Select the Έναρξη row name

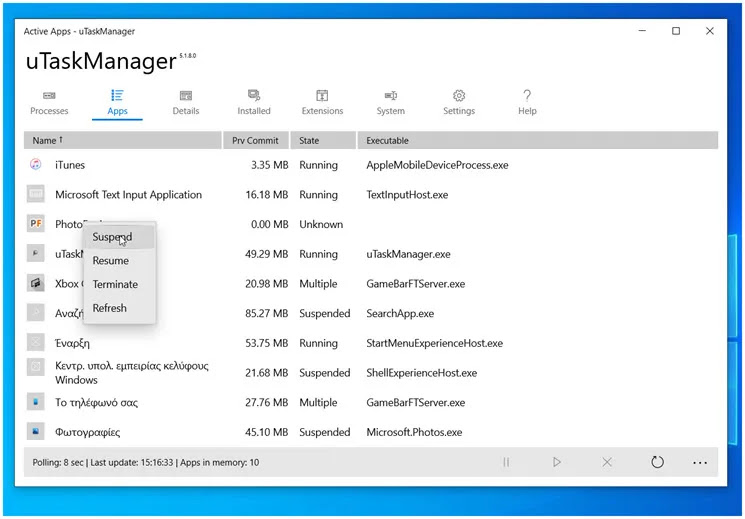[72, 343]
